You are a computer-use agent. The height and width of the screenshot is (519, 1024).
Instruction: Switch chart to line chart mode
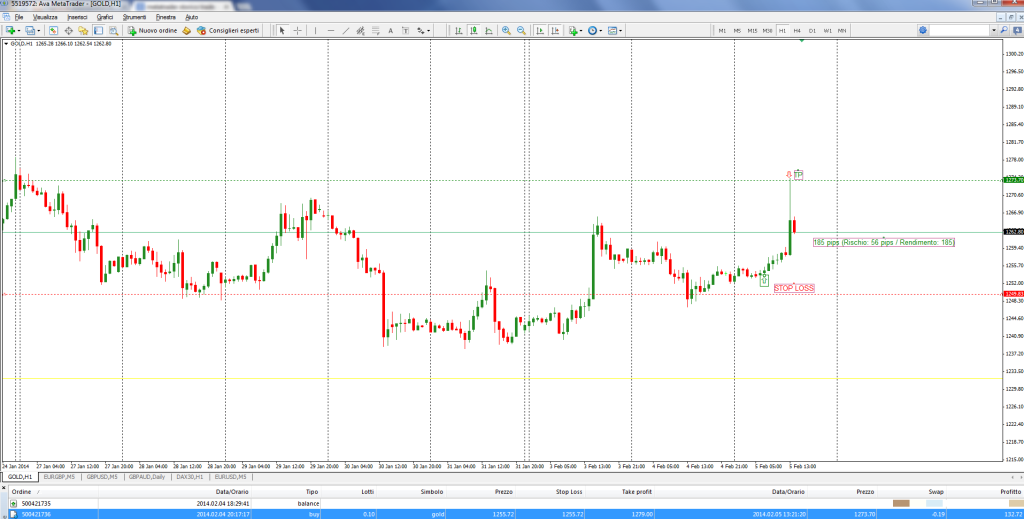[488, 30]
